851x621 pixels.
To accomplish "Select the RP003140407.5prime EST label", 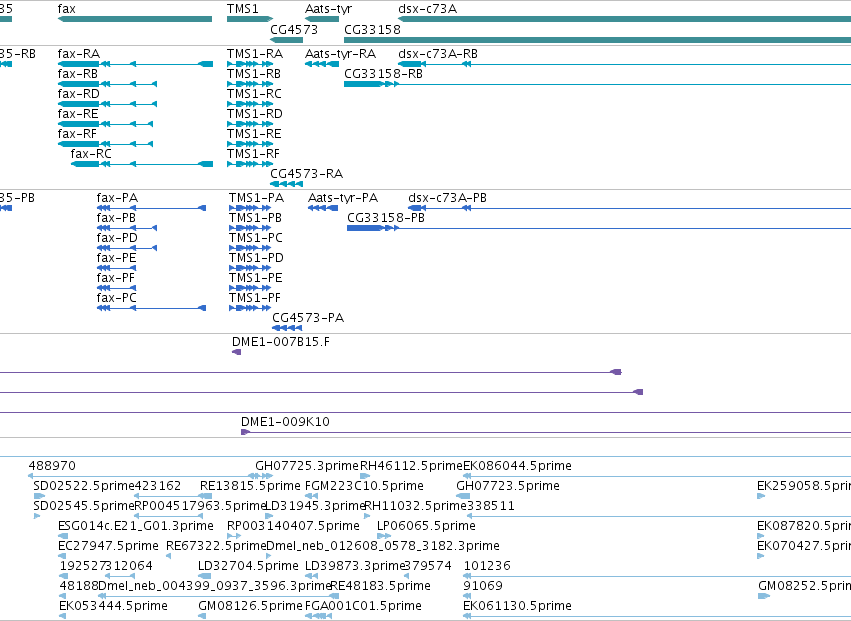I will click(293, 526).
